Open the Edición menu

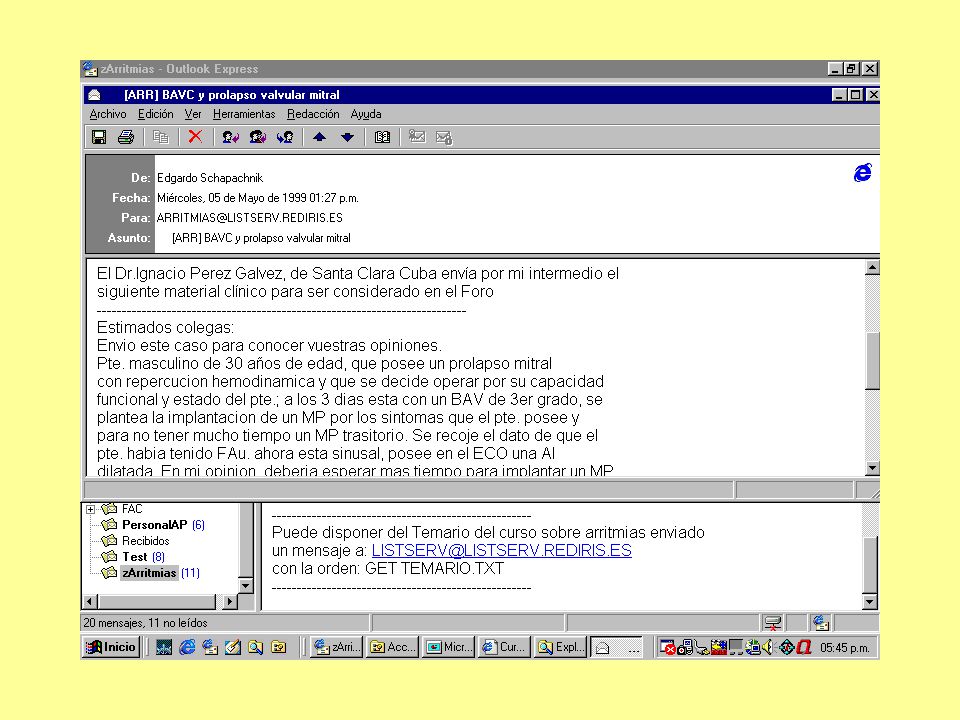click(156, 114)
